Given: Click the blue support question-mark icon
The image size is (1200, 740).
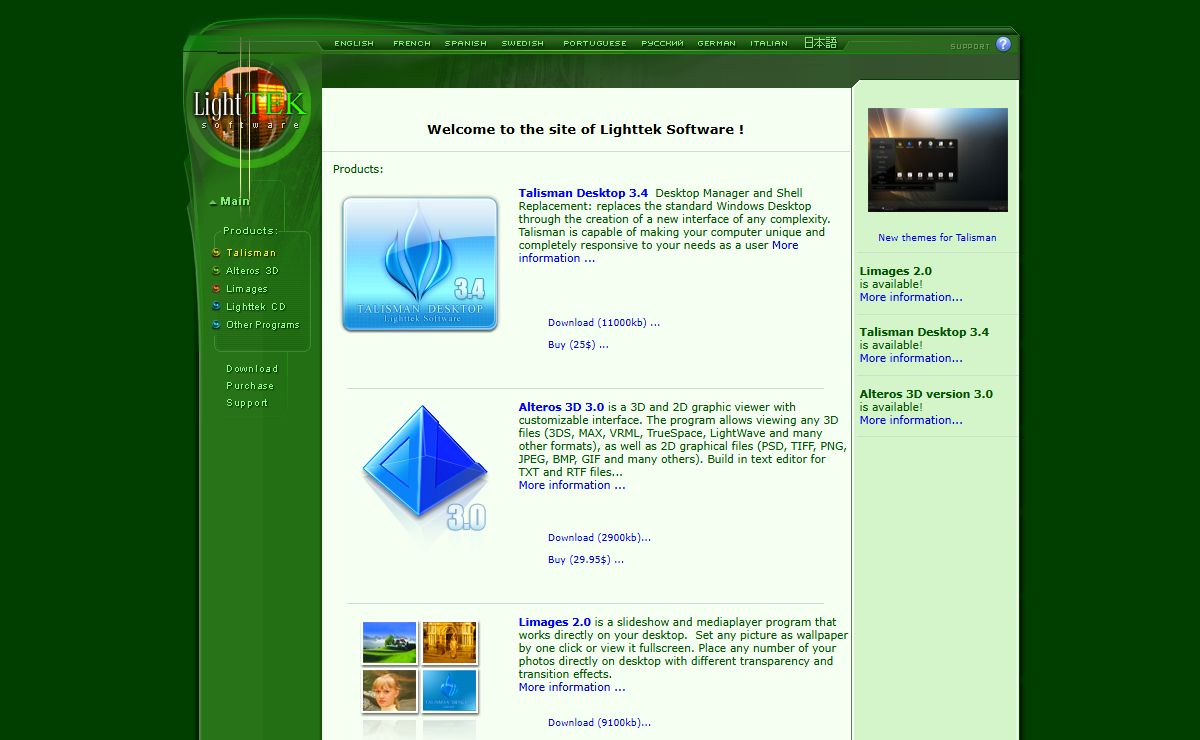Looking at the screenshot, I should 1003,44.
